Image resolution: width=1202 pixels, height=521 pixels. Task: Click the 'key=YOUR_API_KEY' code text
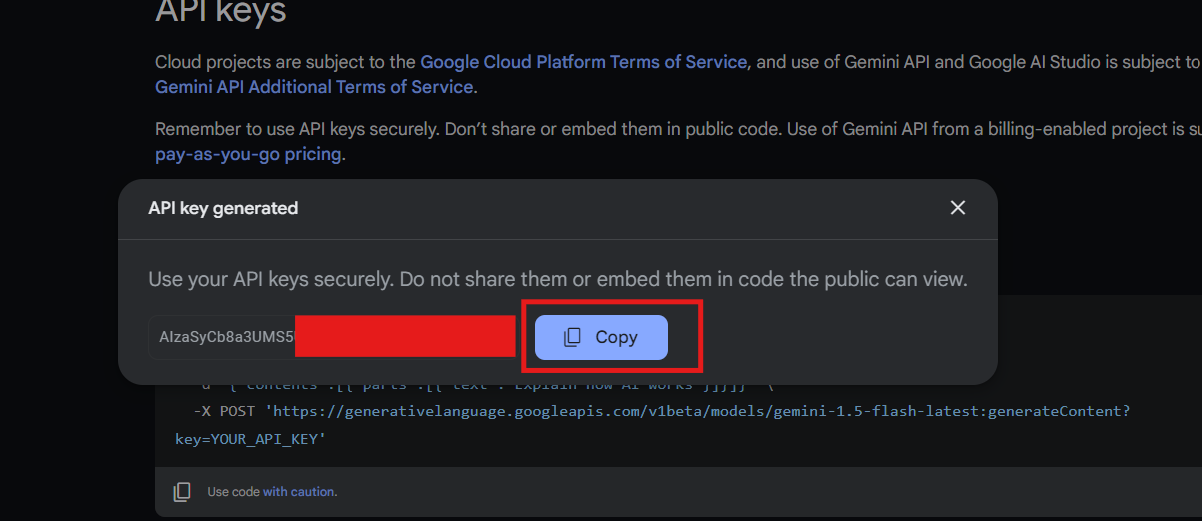click(250, 439)
